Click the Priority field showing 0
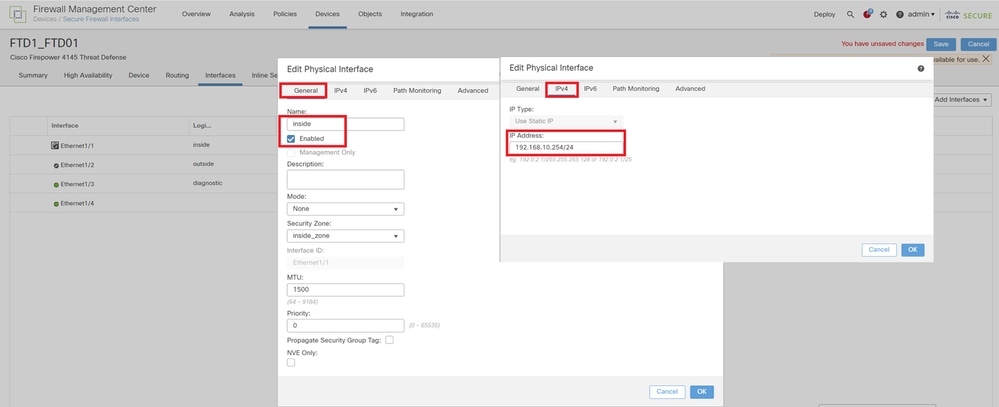The image size is (999, 407). click(345, 325)
